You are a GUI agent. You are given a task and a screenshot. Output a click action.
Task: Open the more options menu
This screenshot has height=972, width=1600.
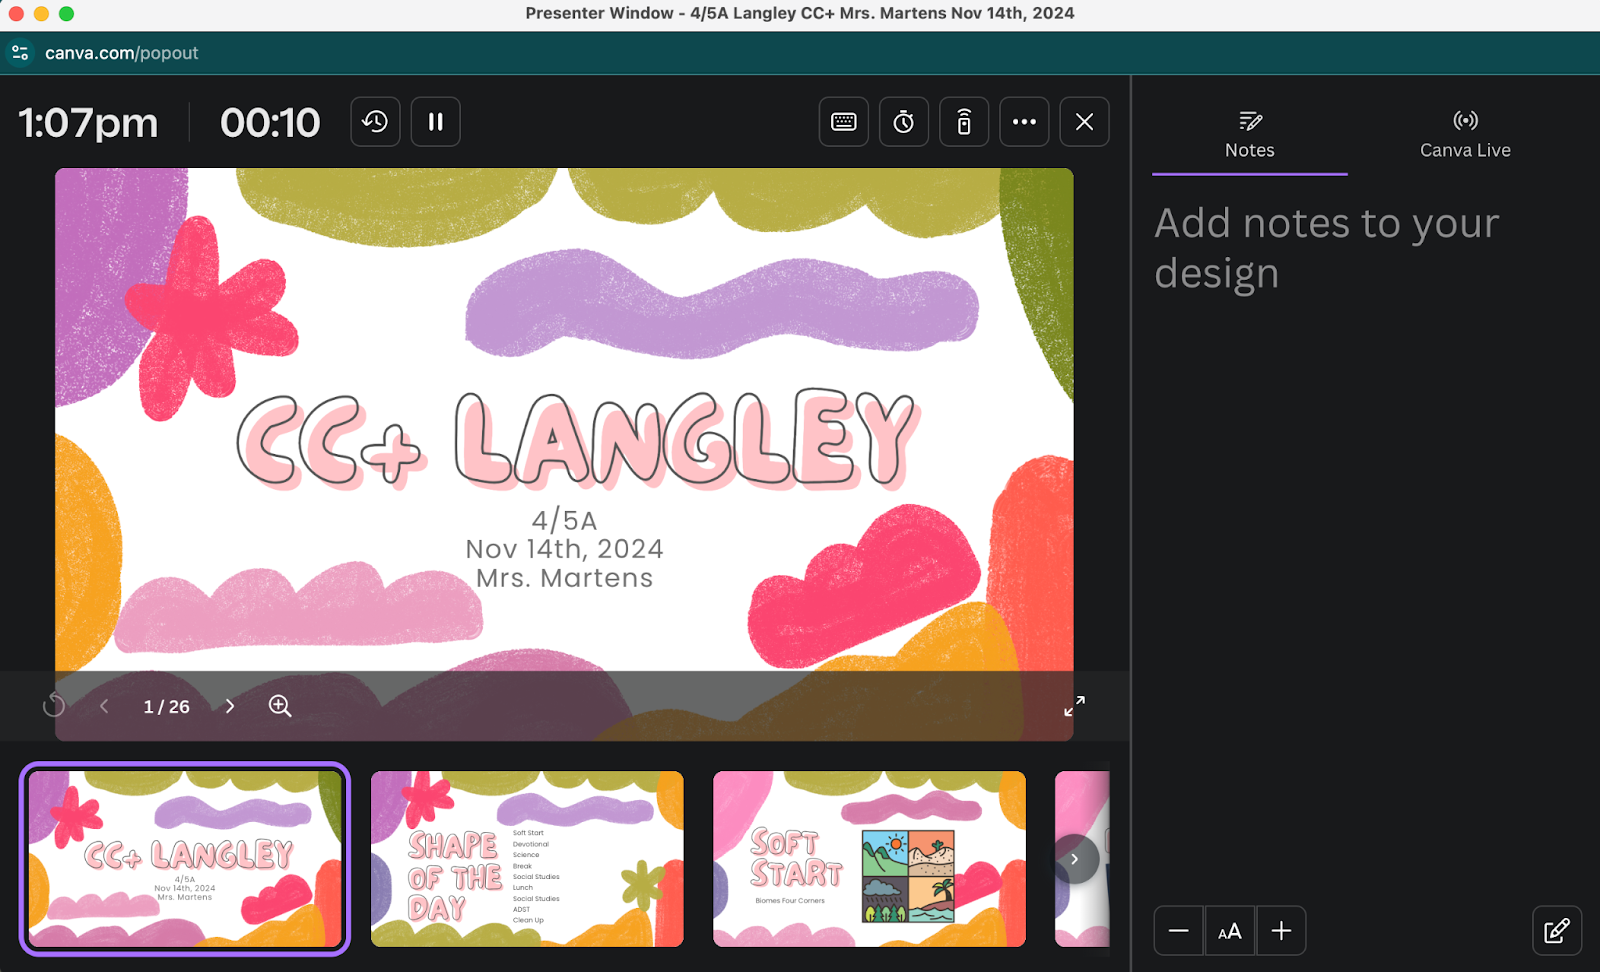tap(1024, 122)
